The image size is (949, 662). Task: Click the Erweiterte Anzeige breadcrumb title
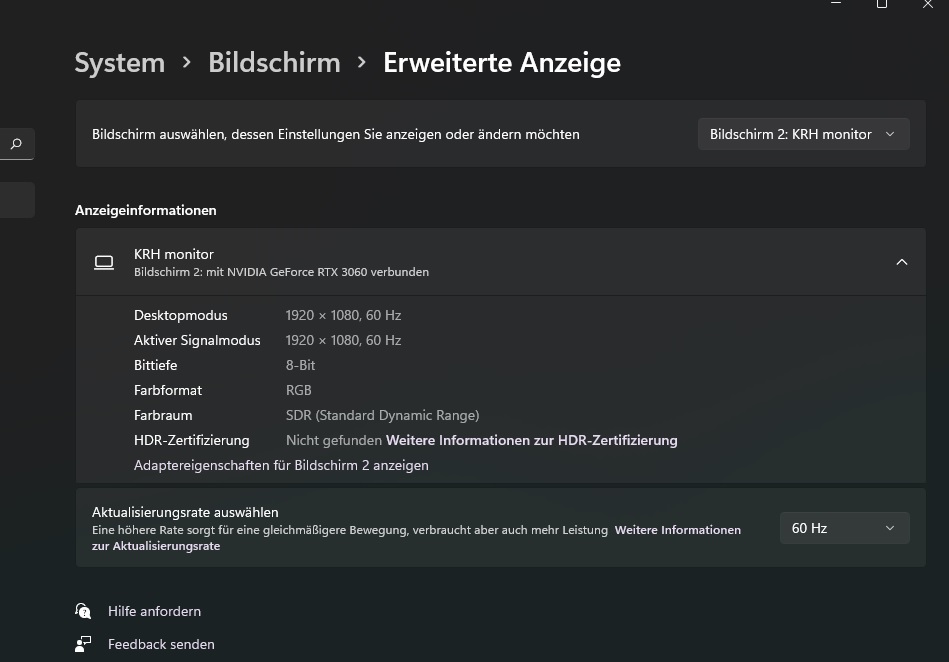(502, 63)
